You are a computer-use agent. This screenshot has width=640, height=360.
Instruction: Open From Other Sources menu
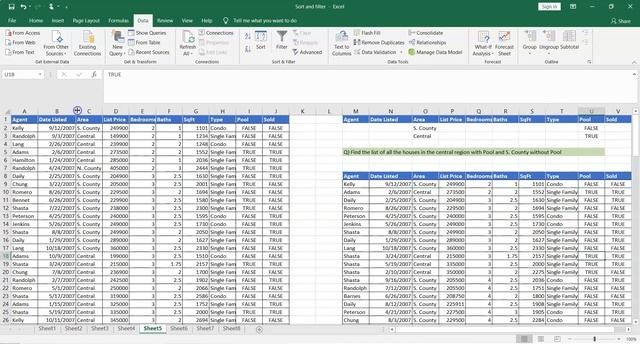(56, 43)
